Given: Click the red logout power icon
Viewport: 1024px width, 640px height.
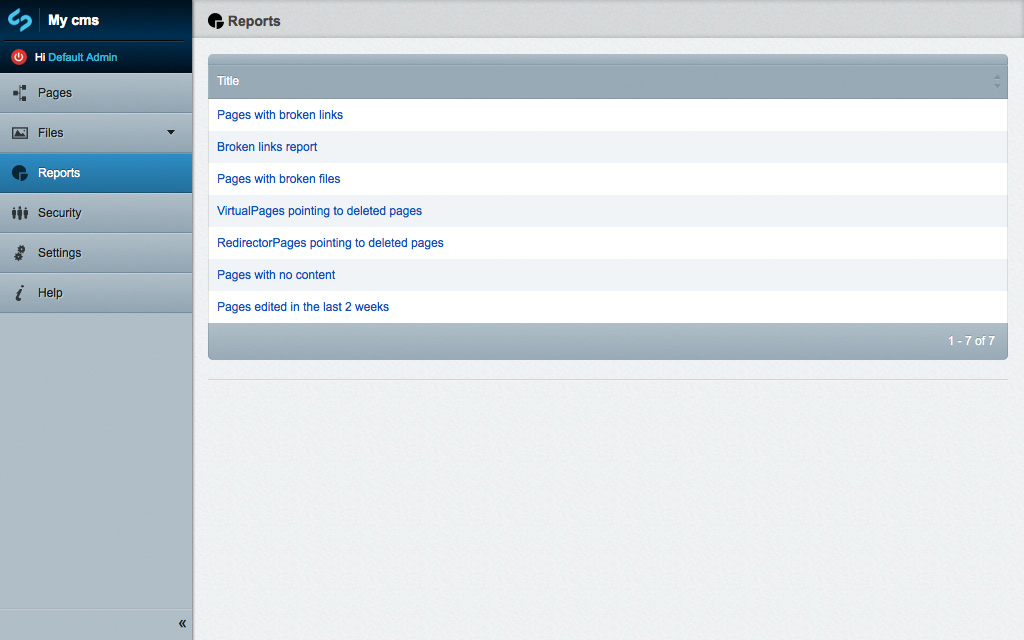Looking at the screenshot, I should click(x=18, y=57).
